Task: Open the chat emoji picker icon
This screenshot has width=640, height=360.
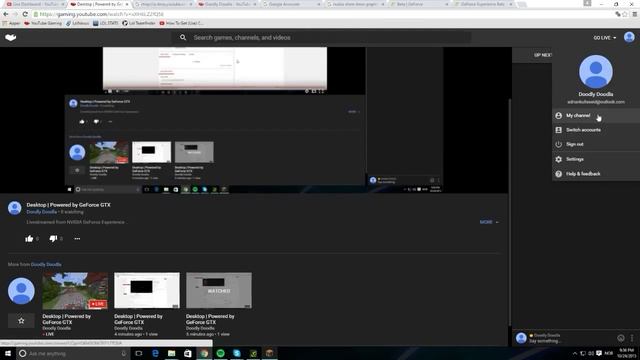Action: click(x=620, y=338)
